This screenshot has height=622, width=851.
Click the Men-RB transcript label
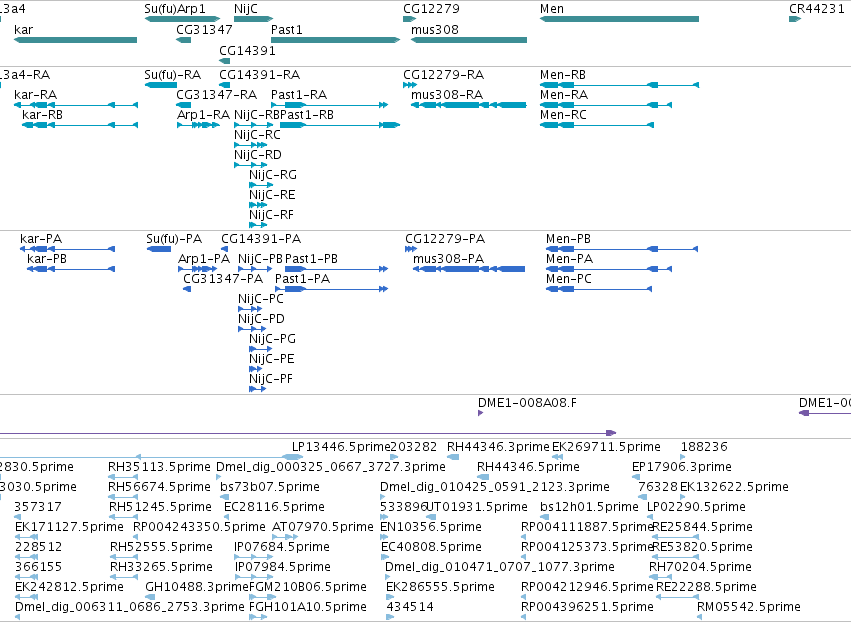(x=563, y=74)
